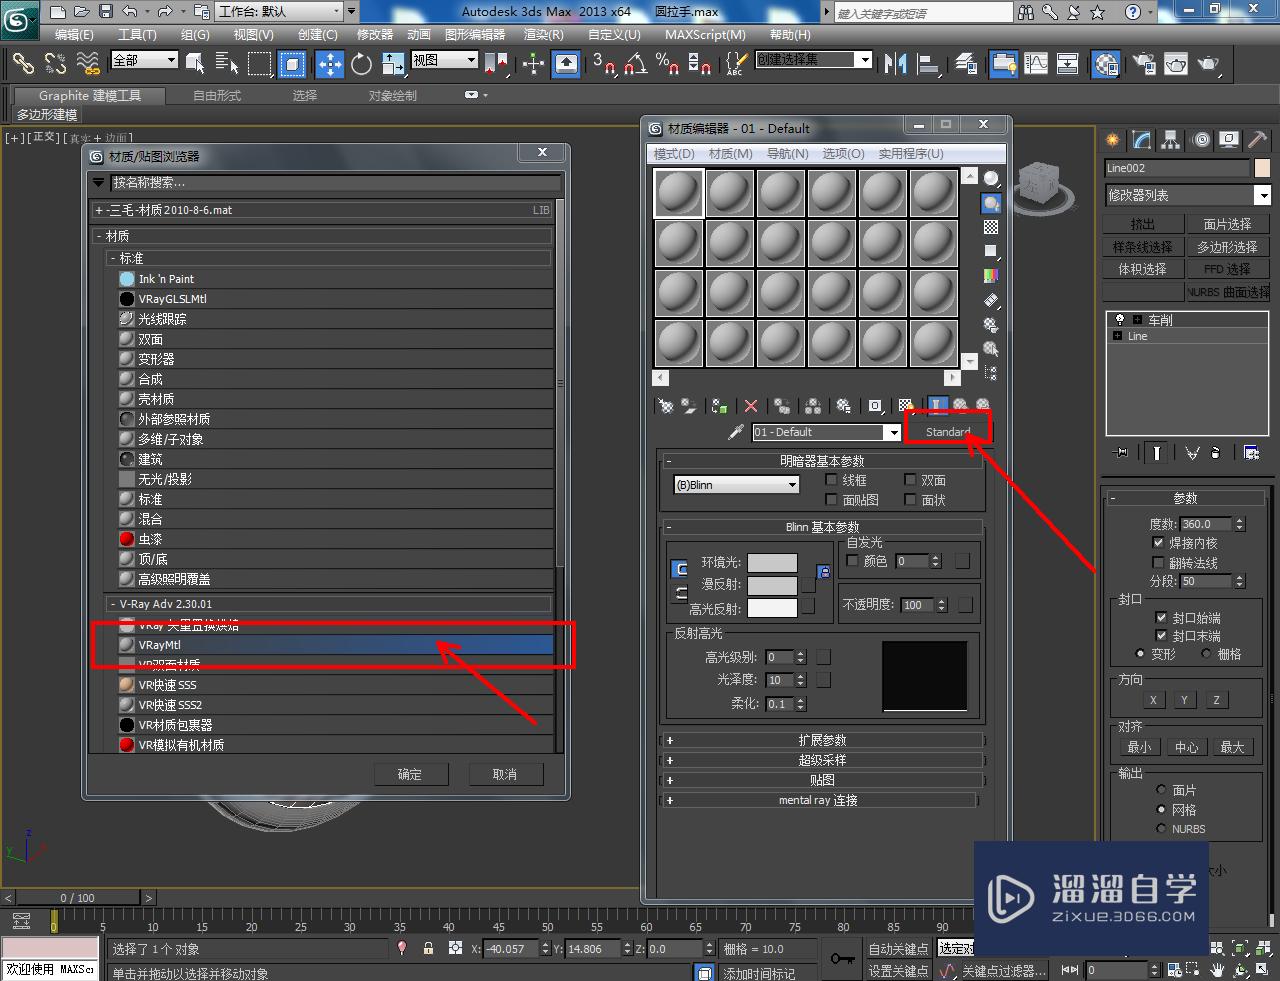Choose the Rectangular Selection Region tool
Viewport: 1280px width, 981px height.
pos(260,65)
